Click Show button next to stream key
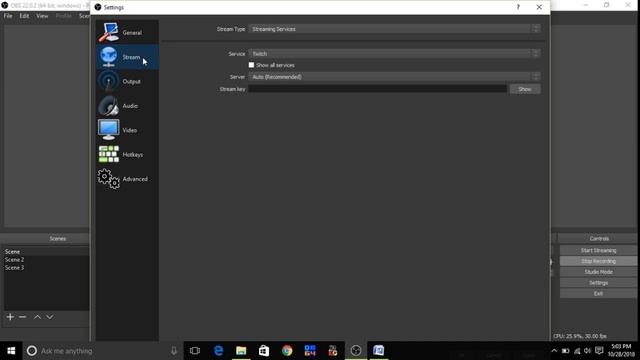 click(x=525, y=89)
